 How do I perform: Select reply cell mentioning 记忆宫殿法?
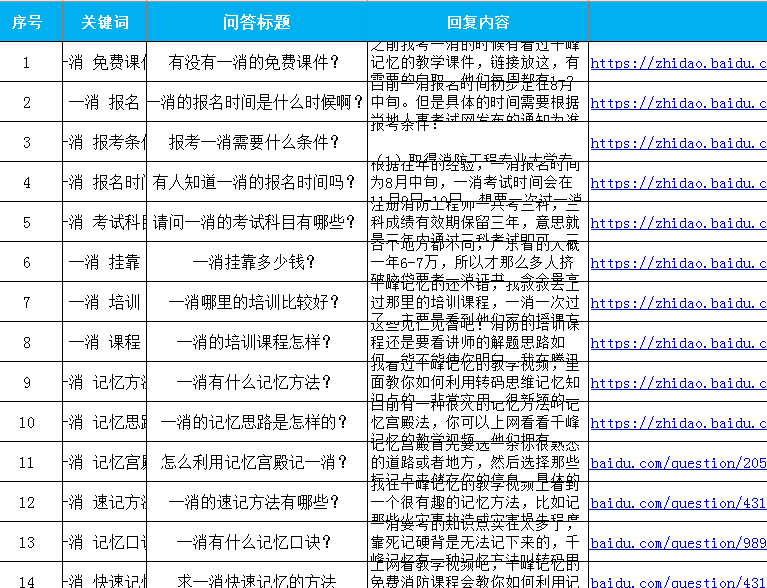pos(478,422)
